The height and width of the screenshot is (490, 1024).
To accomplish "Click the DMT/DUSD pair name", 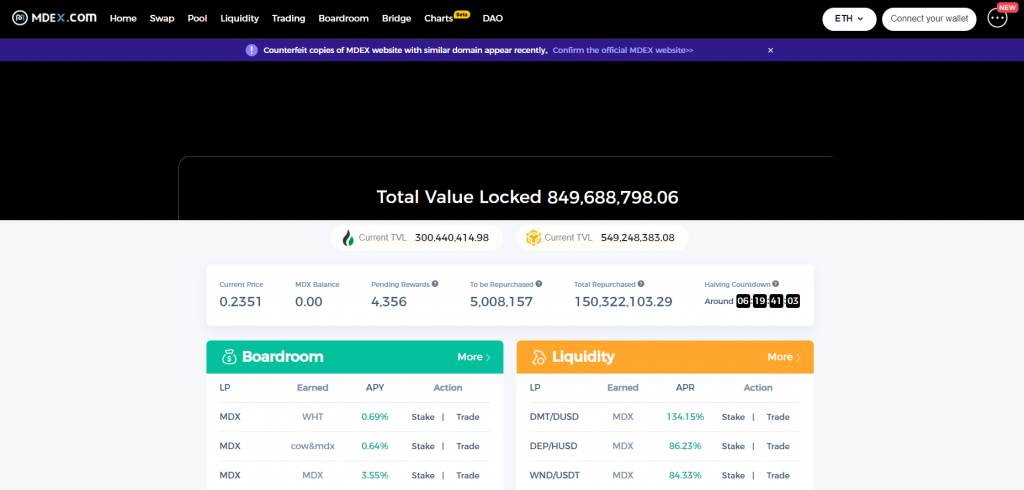I will pos(554,417).
